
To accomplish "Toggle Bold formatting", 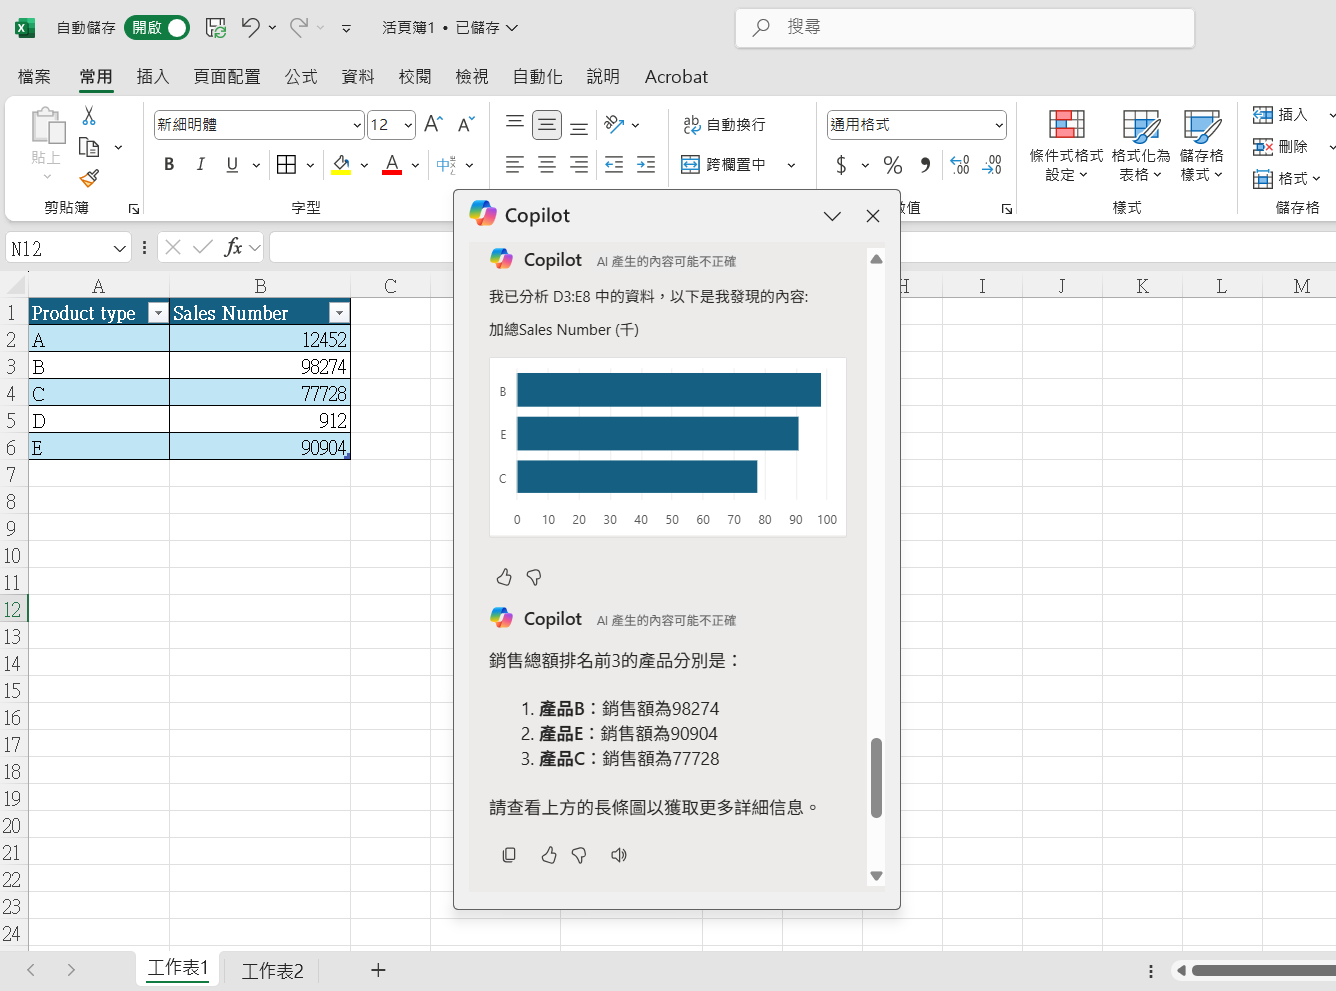I will pos(169,164).
